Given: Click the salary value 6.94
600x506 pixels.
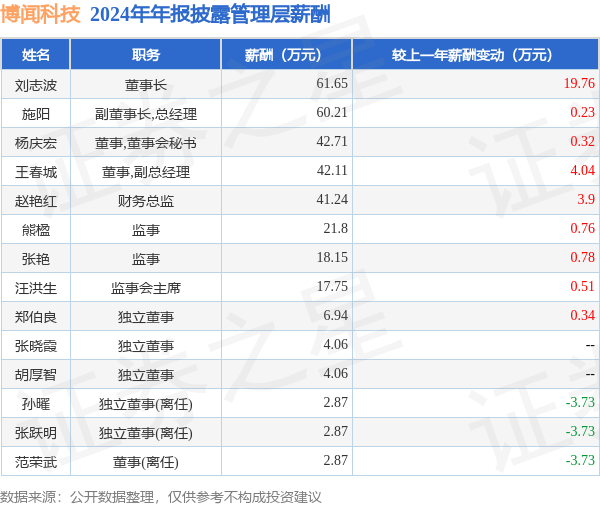Looking at the screenshot, I should click(x=335, y=316).
